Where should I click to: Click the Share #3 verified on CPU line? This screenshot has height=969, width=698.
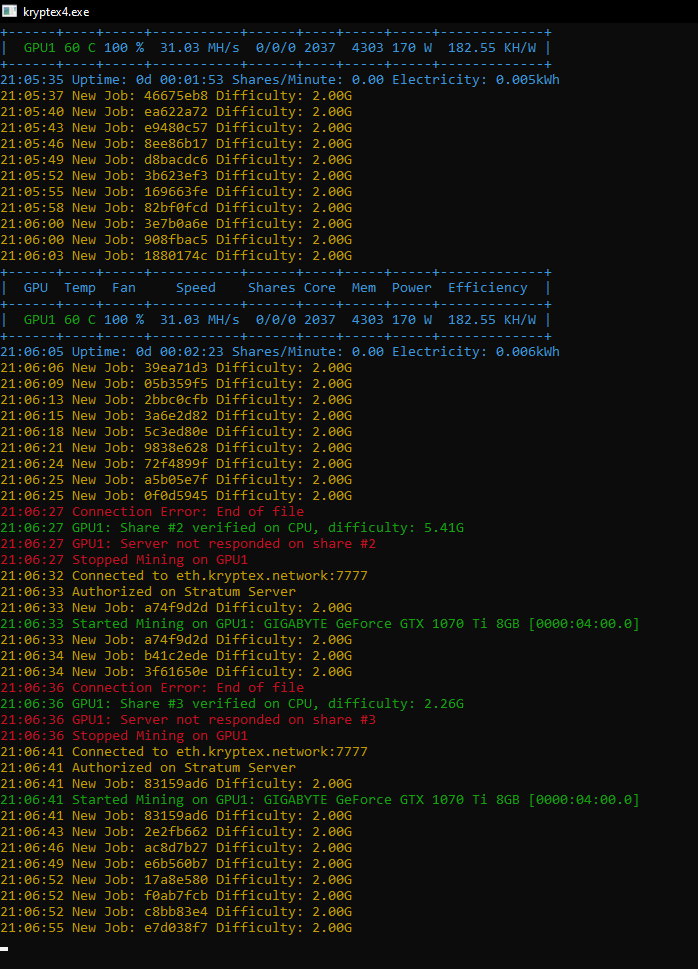[232, 704]
